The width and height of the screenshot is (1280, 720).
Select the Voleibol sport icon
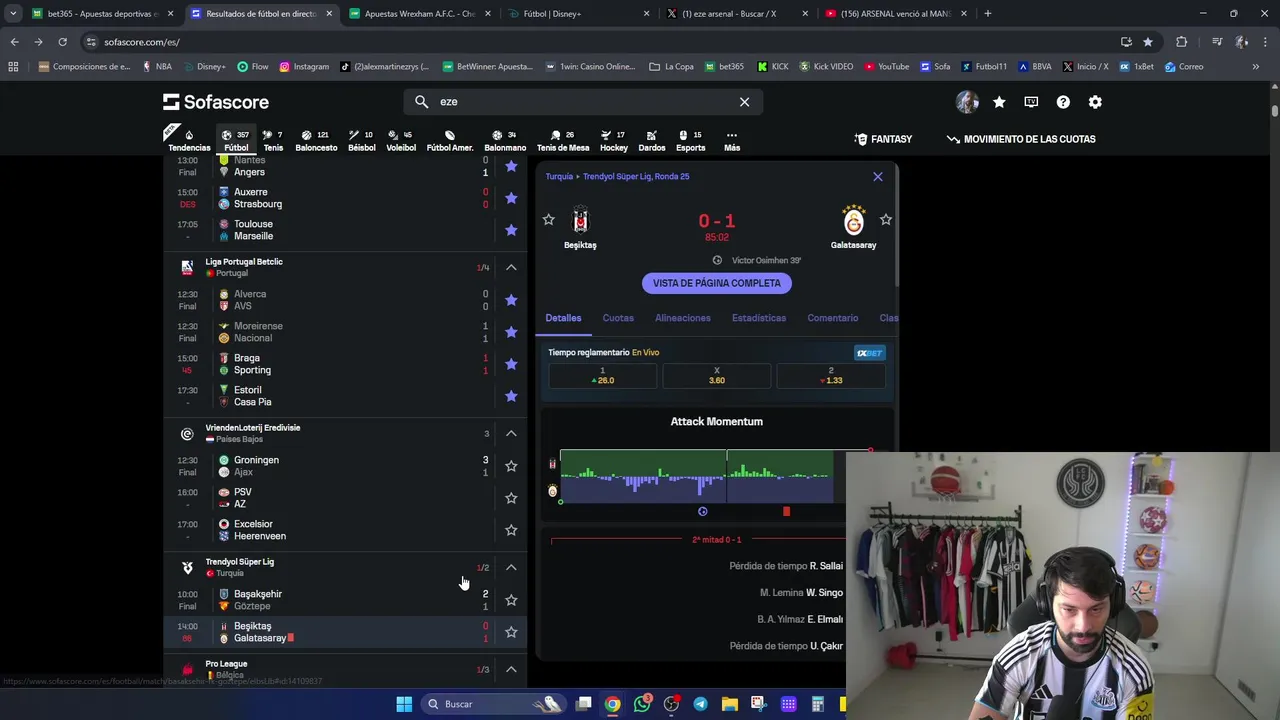click(x=401, y=140)
